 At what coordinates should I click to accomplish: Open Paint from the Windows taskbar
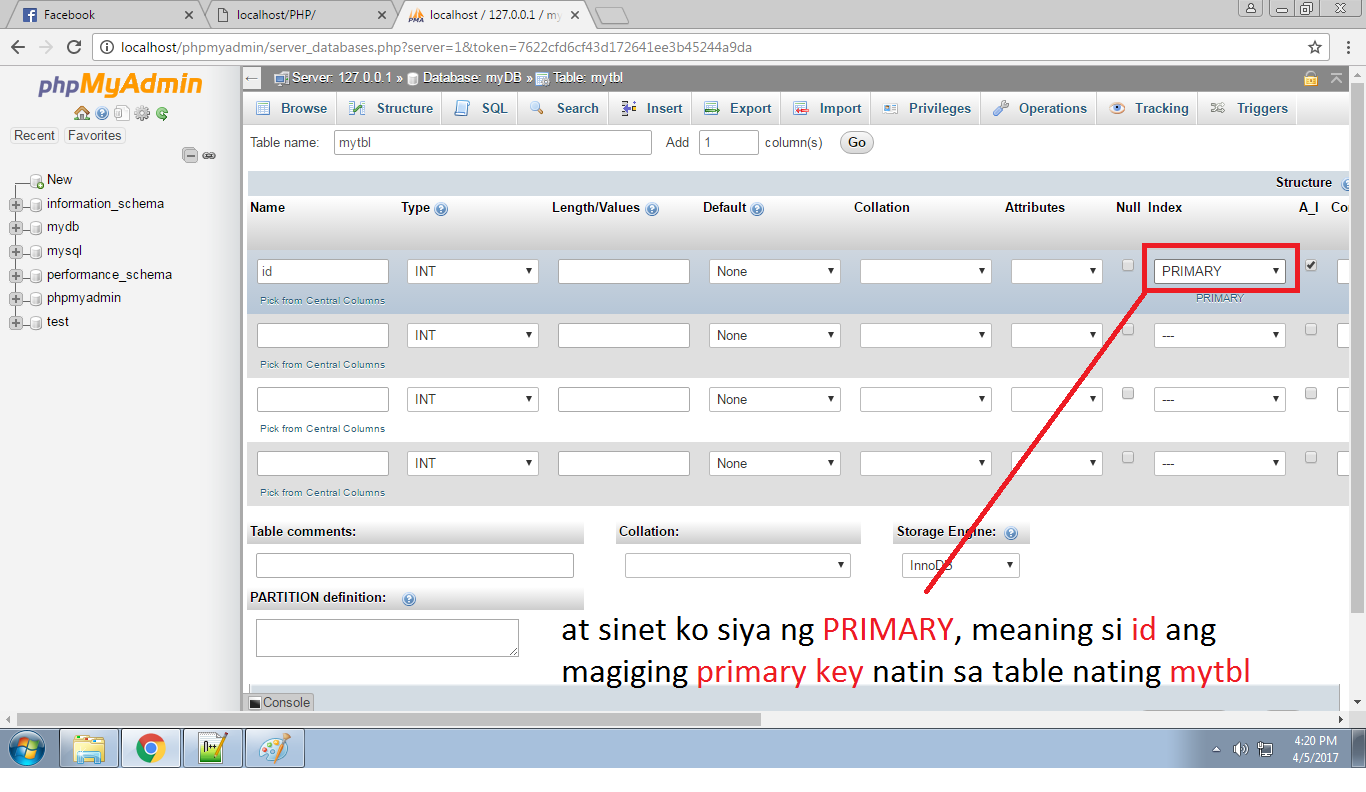[x=273, y=748]
